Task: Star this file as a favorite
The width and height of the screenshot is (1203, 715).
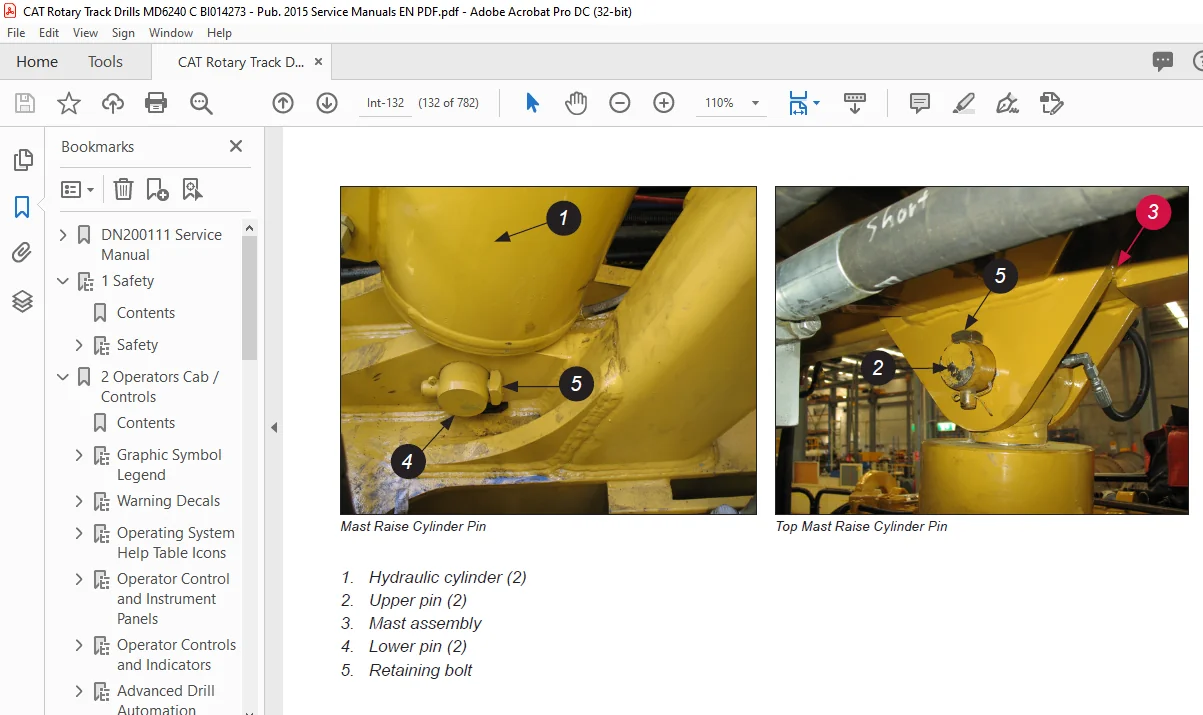Action: pyautogui.click(x=68, y=103)
